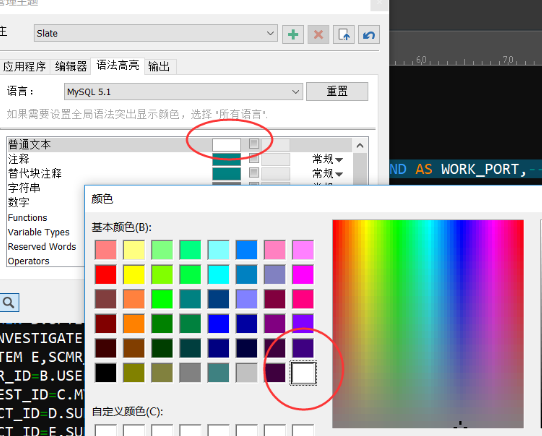Pick the cyan basic color swatch
Image resolution: width=542 pixels, height=436 pixels.
(x=218, y=275)
